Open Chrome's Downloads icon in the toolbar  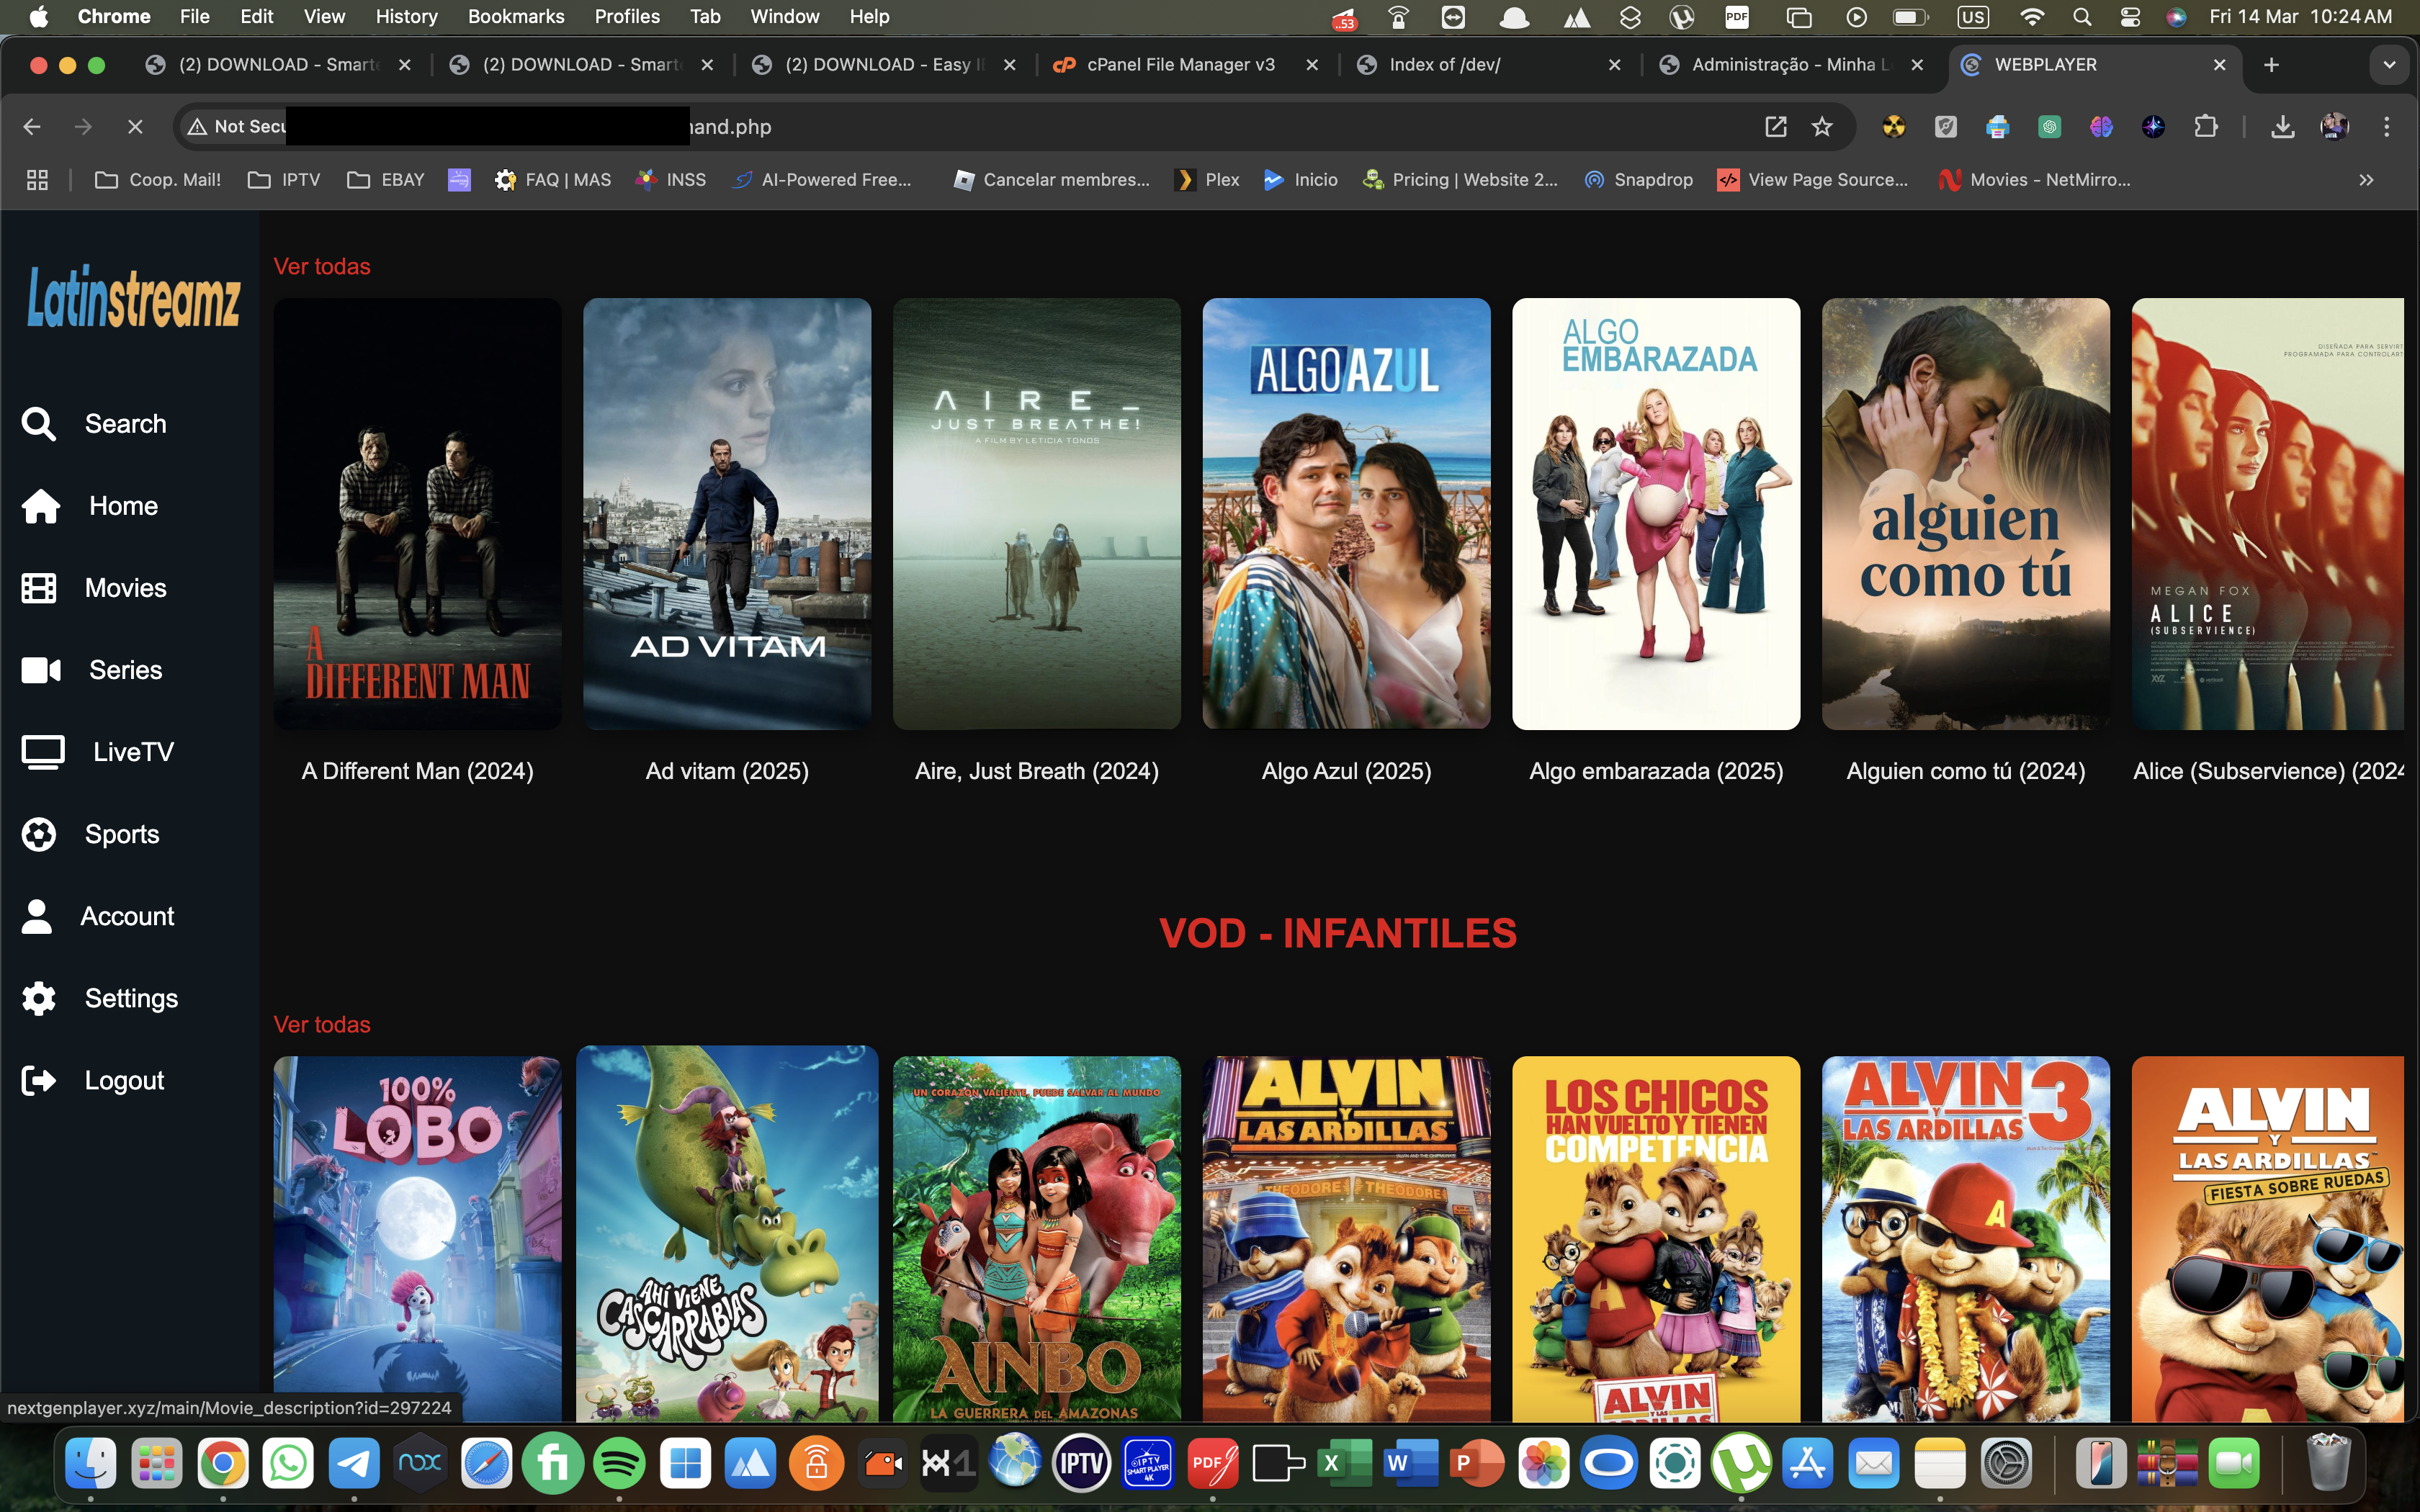click(2283, 126)
